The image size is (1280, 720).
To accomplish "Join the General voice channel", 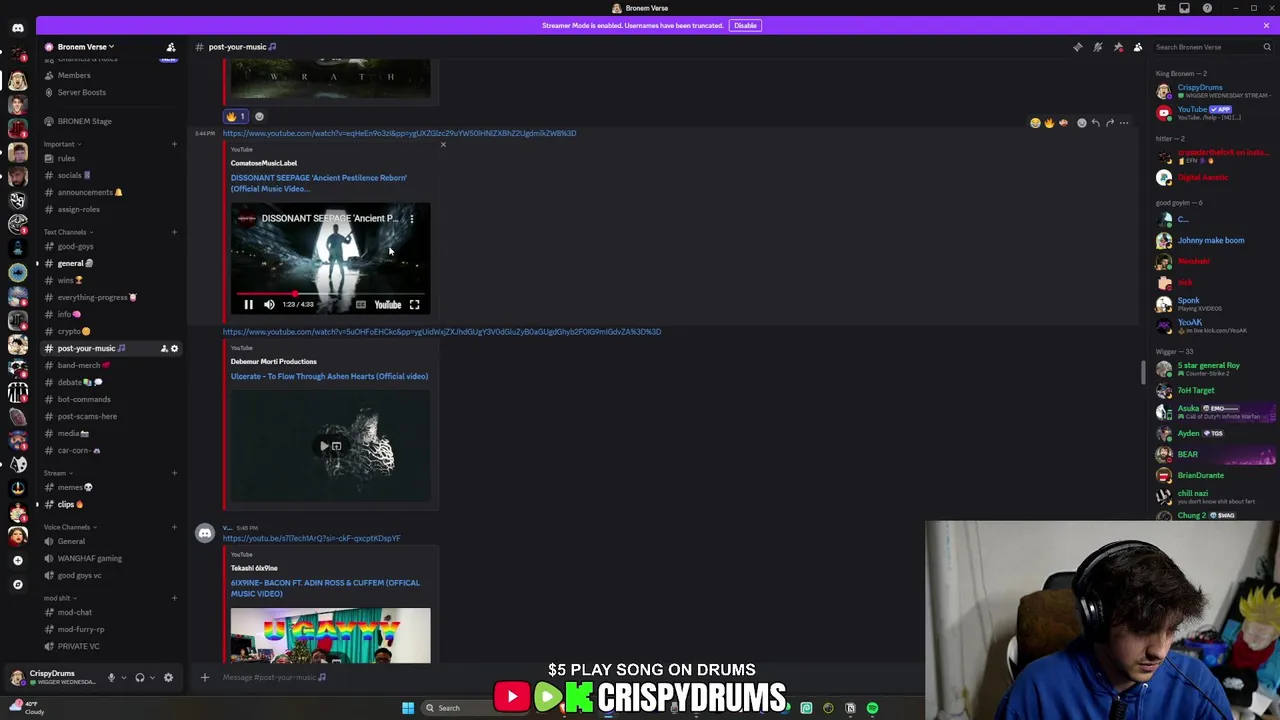I will tap(110, 541).
